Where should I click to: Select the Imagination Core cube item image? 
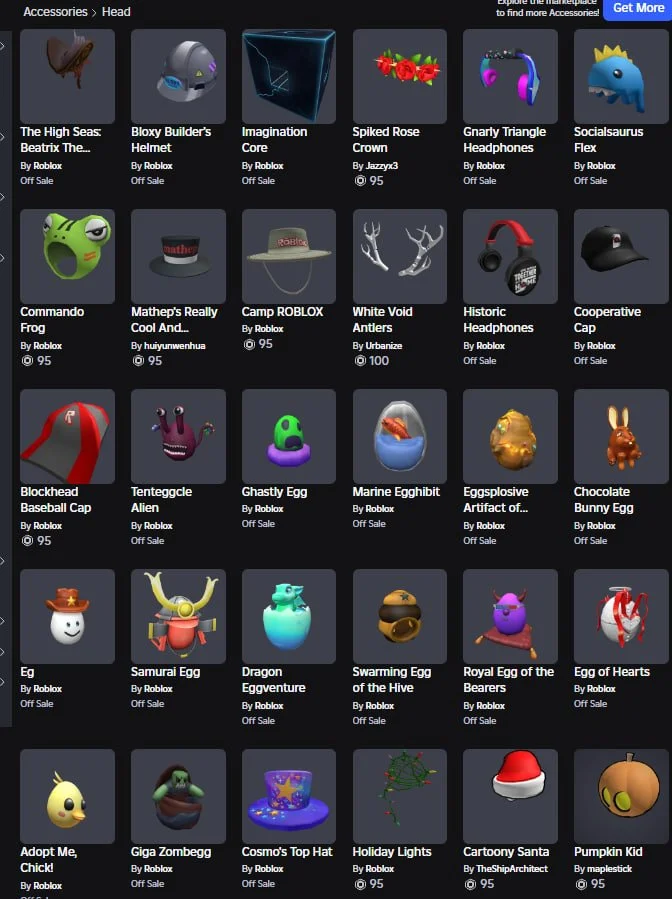pyautogui.click(x=289, y=76)
